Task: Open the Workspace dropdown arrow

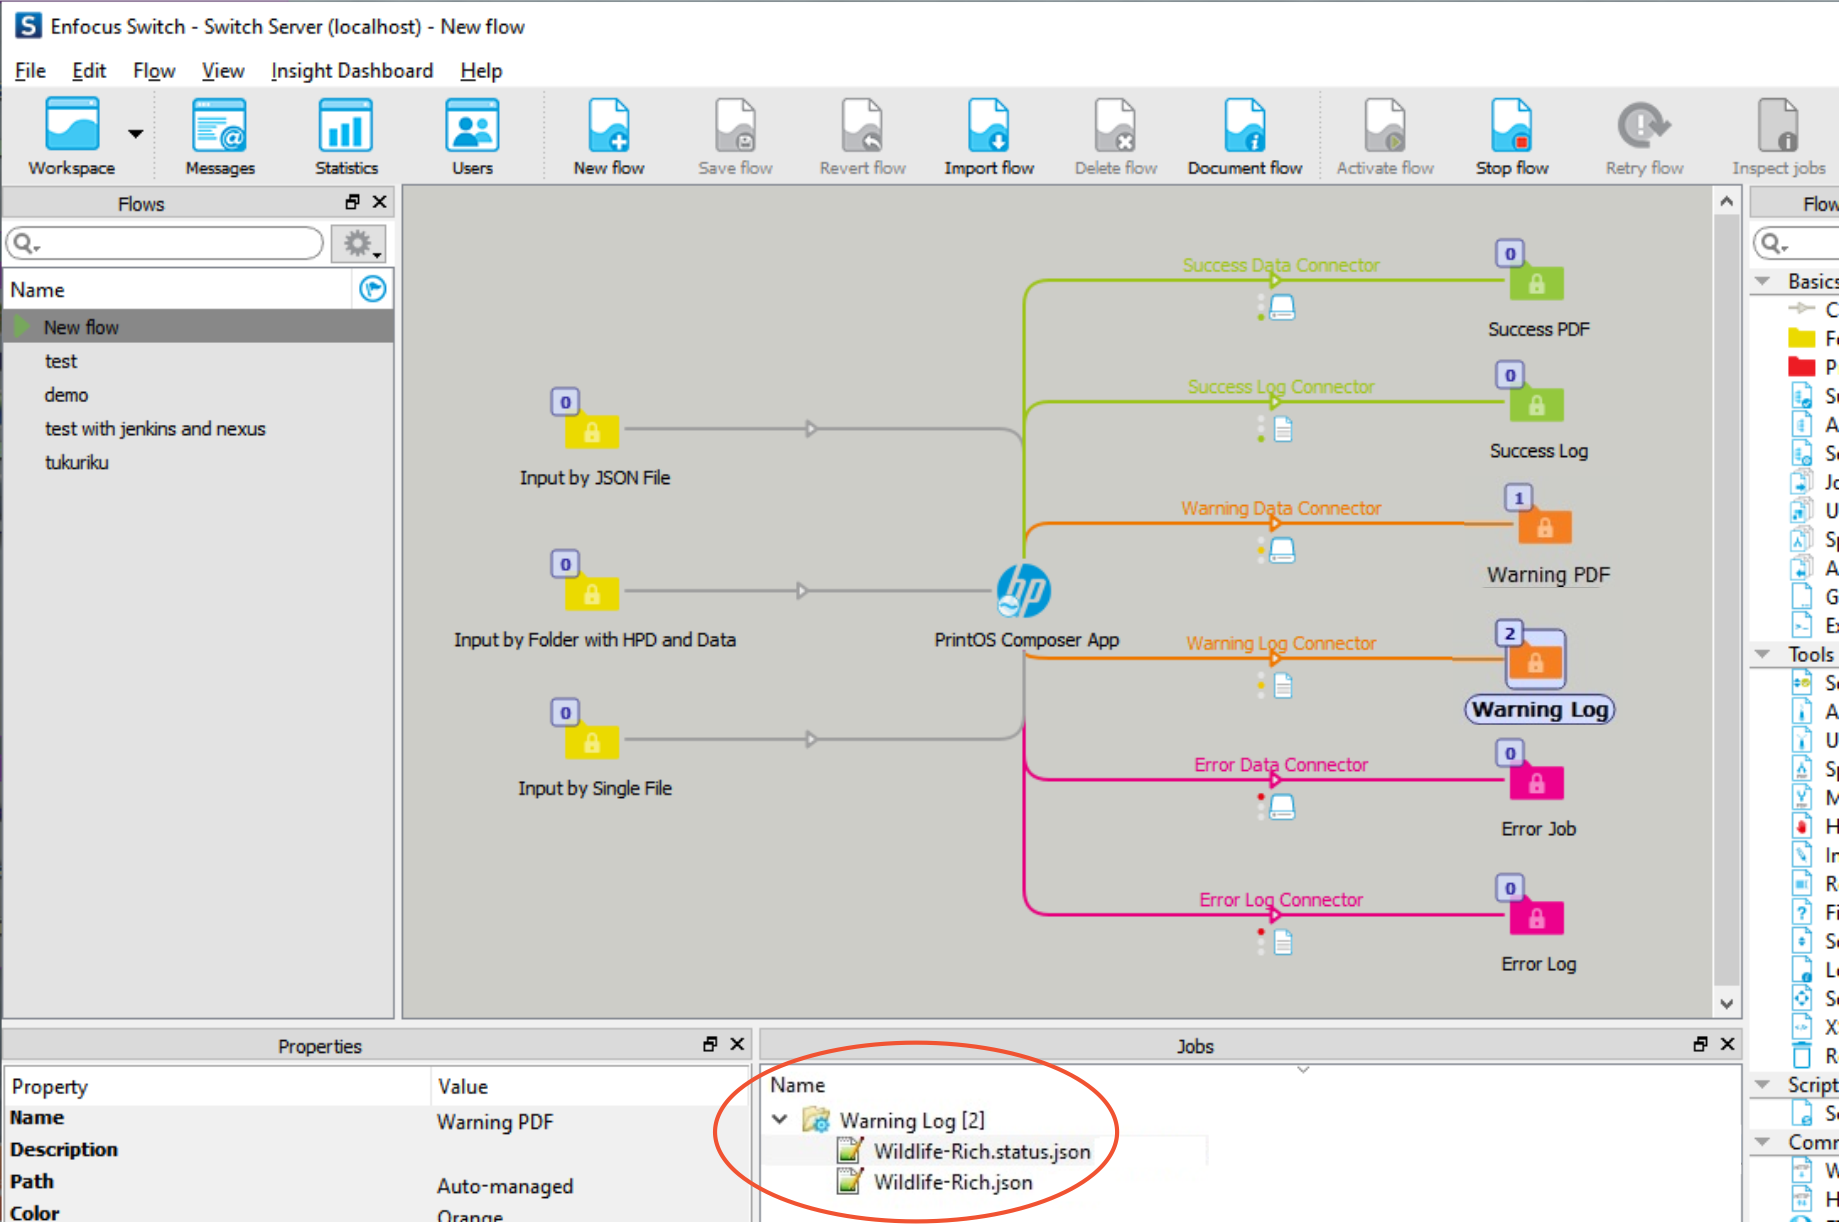Action: 134,133
